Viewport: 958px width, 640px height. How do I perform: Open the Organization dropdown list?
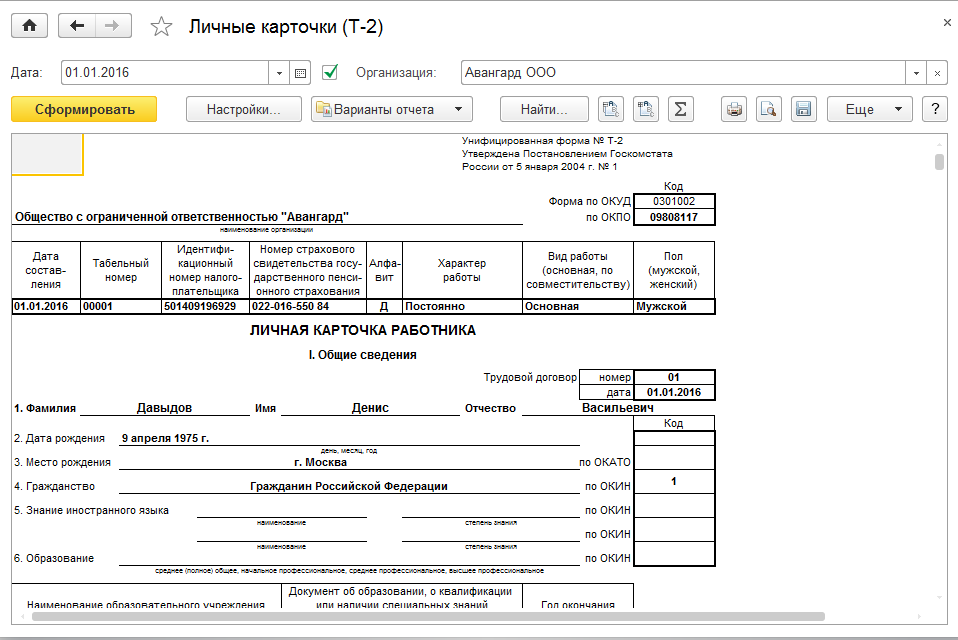coord(916,73)
